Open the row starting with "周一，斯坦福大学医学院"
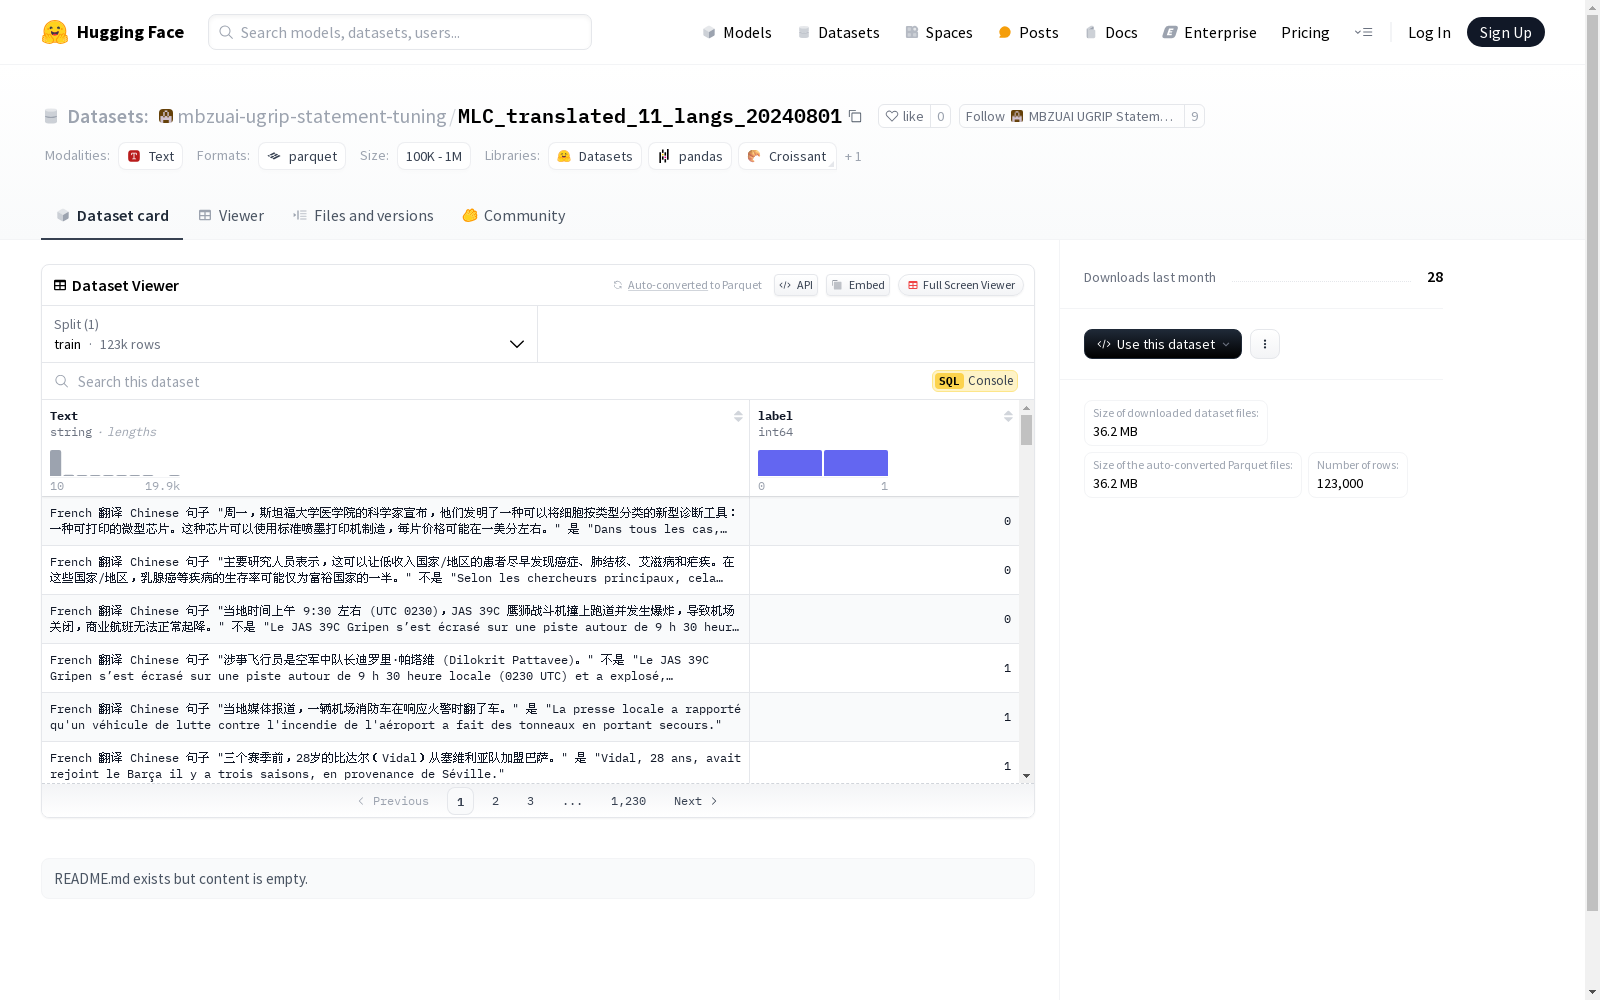 point(530,521)
